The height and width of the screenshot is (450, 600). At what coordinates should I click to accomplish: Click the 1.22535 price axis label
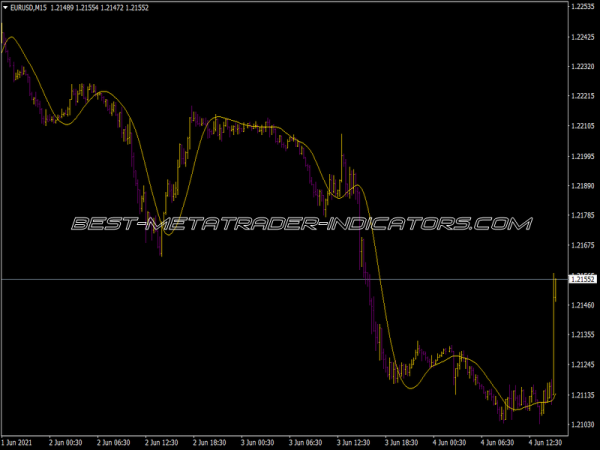(x=582, y=6)
